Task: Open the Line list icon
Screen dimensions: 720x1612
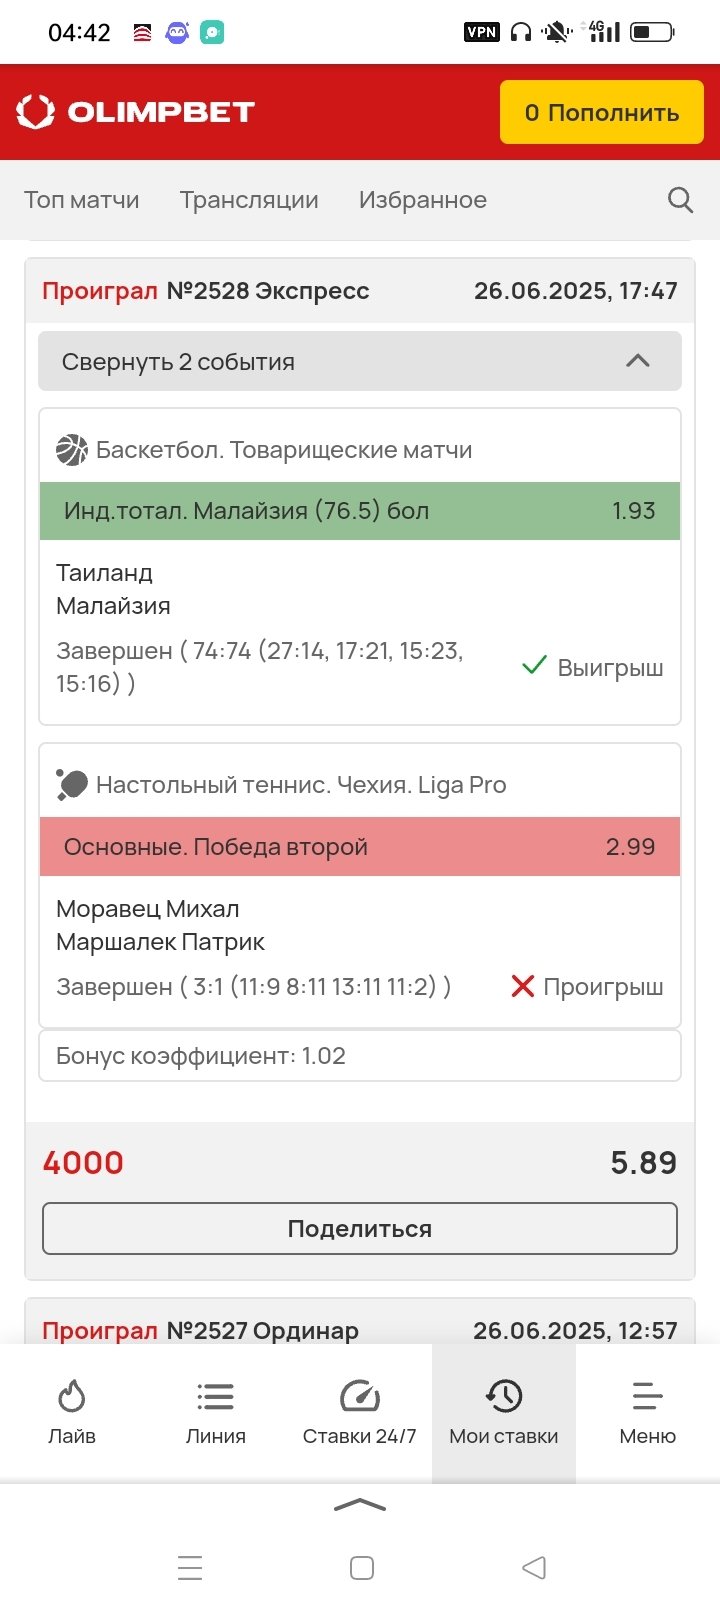Action: point(215,1396)
